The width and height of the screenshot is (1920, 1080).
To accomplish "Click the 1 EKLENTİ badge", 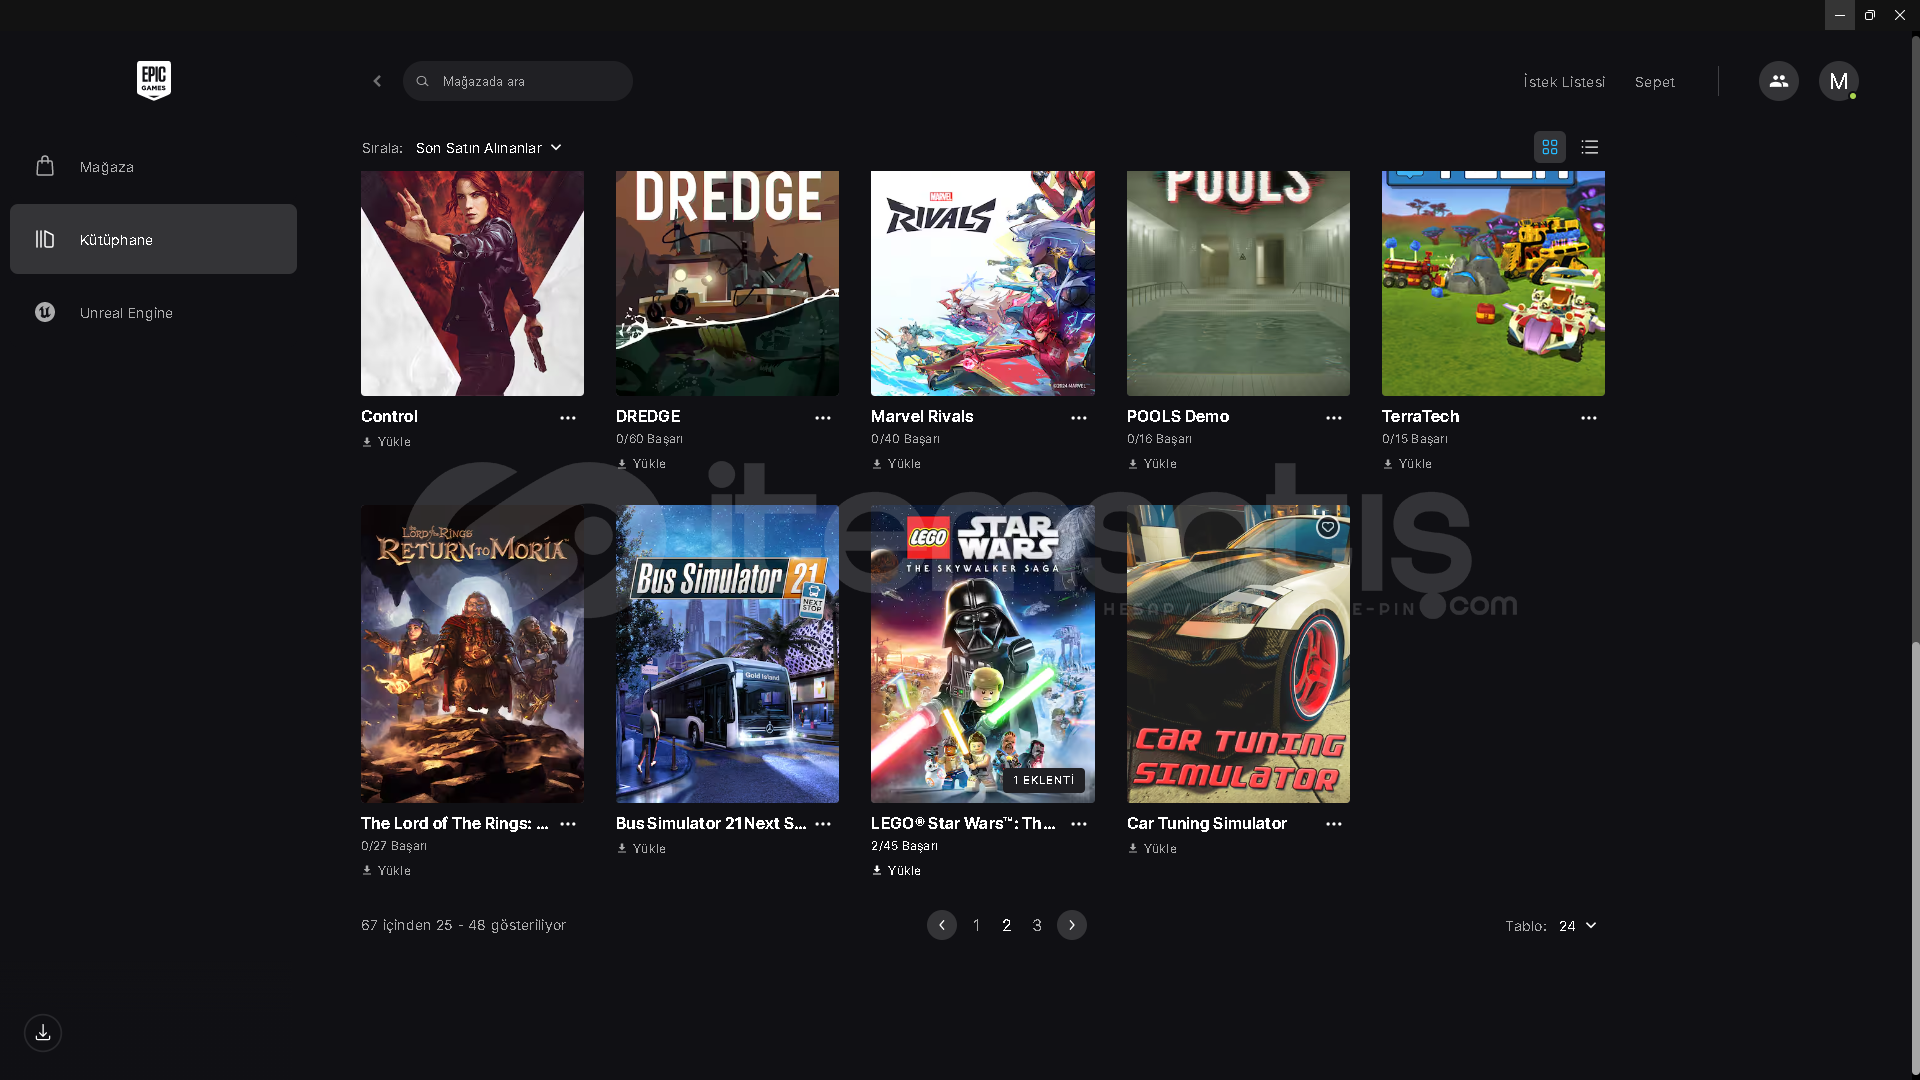I will pyautogui.click(x=1044, y=780).
